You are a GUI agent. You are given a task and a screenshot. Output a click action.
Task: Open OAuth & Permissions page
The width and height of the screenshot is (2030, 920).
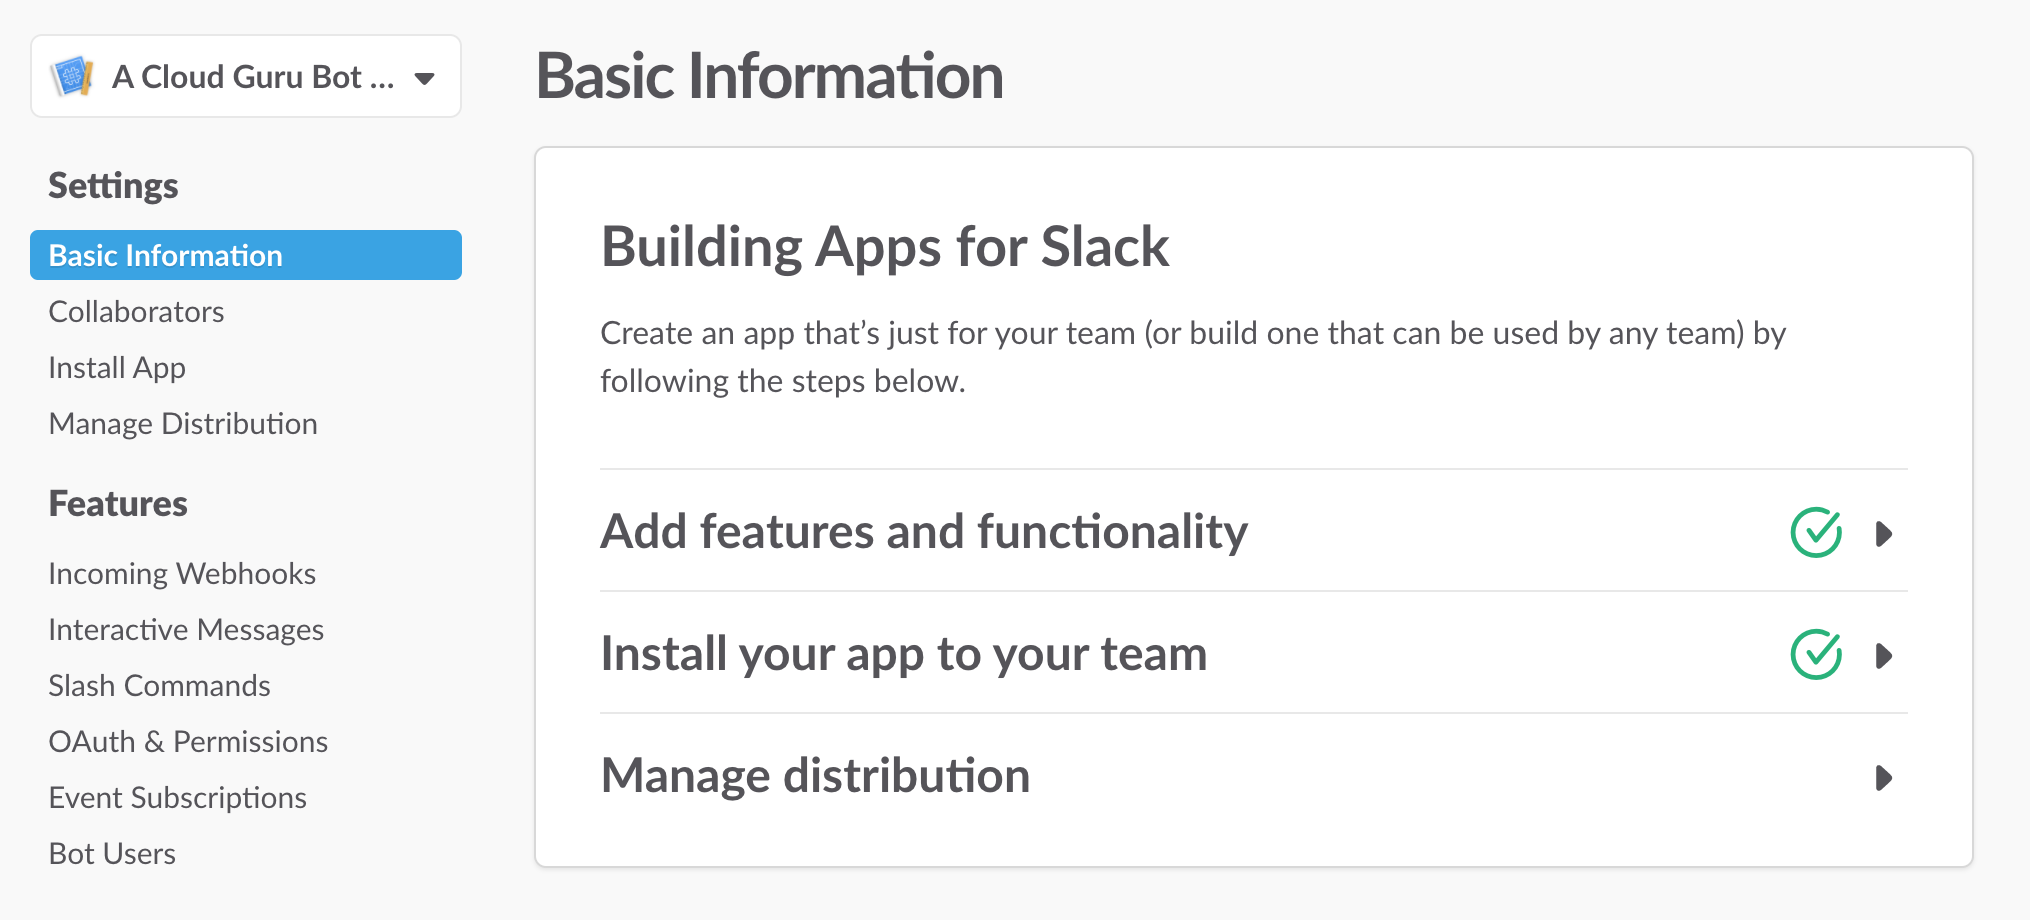coord(188,742)
